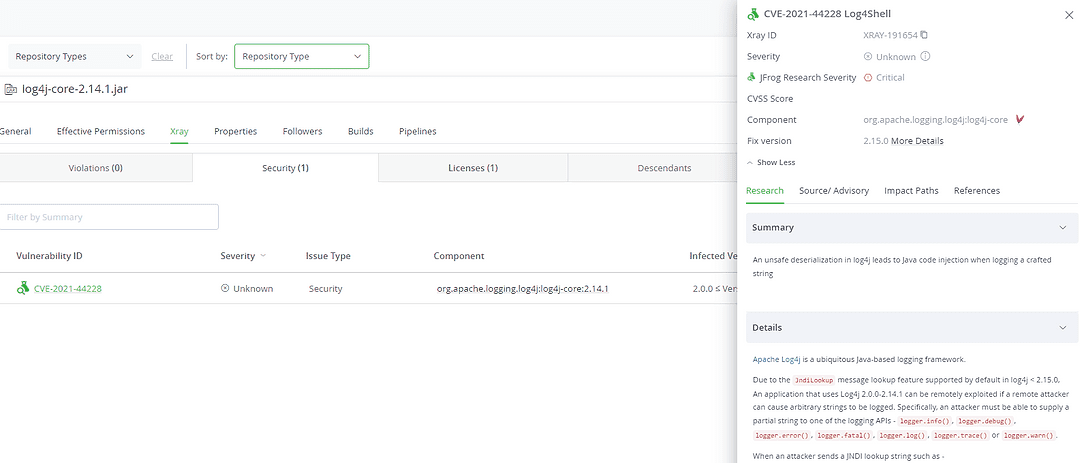
Task: Copy the Xray ID using copy icon
Action: click(925, 35)
